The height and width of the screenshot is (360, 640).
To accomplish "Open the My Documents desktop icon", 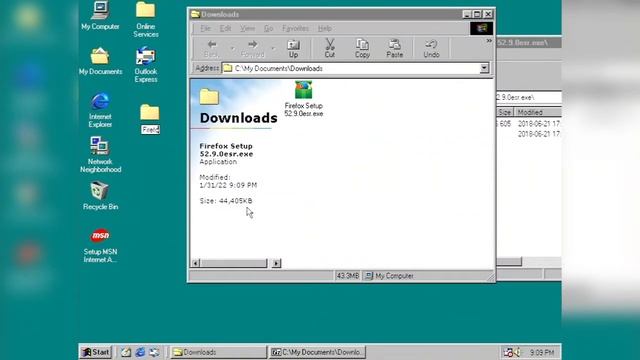I will click(100, 61).
